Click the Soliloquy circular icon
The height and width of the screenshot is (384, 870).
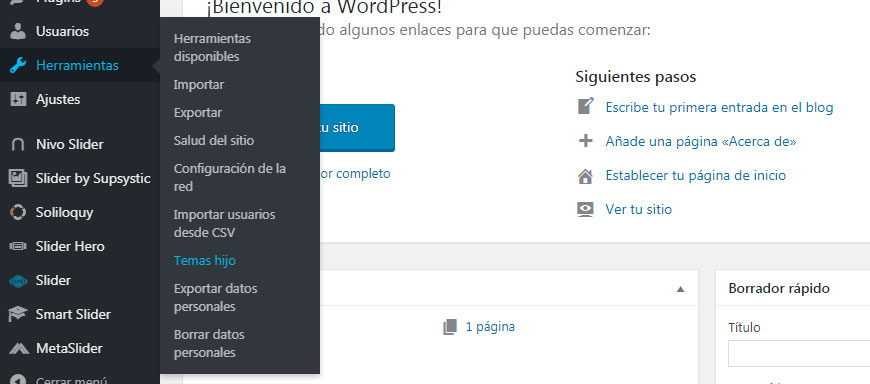point(18,213)
